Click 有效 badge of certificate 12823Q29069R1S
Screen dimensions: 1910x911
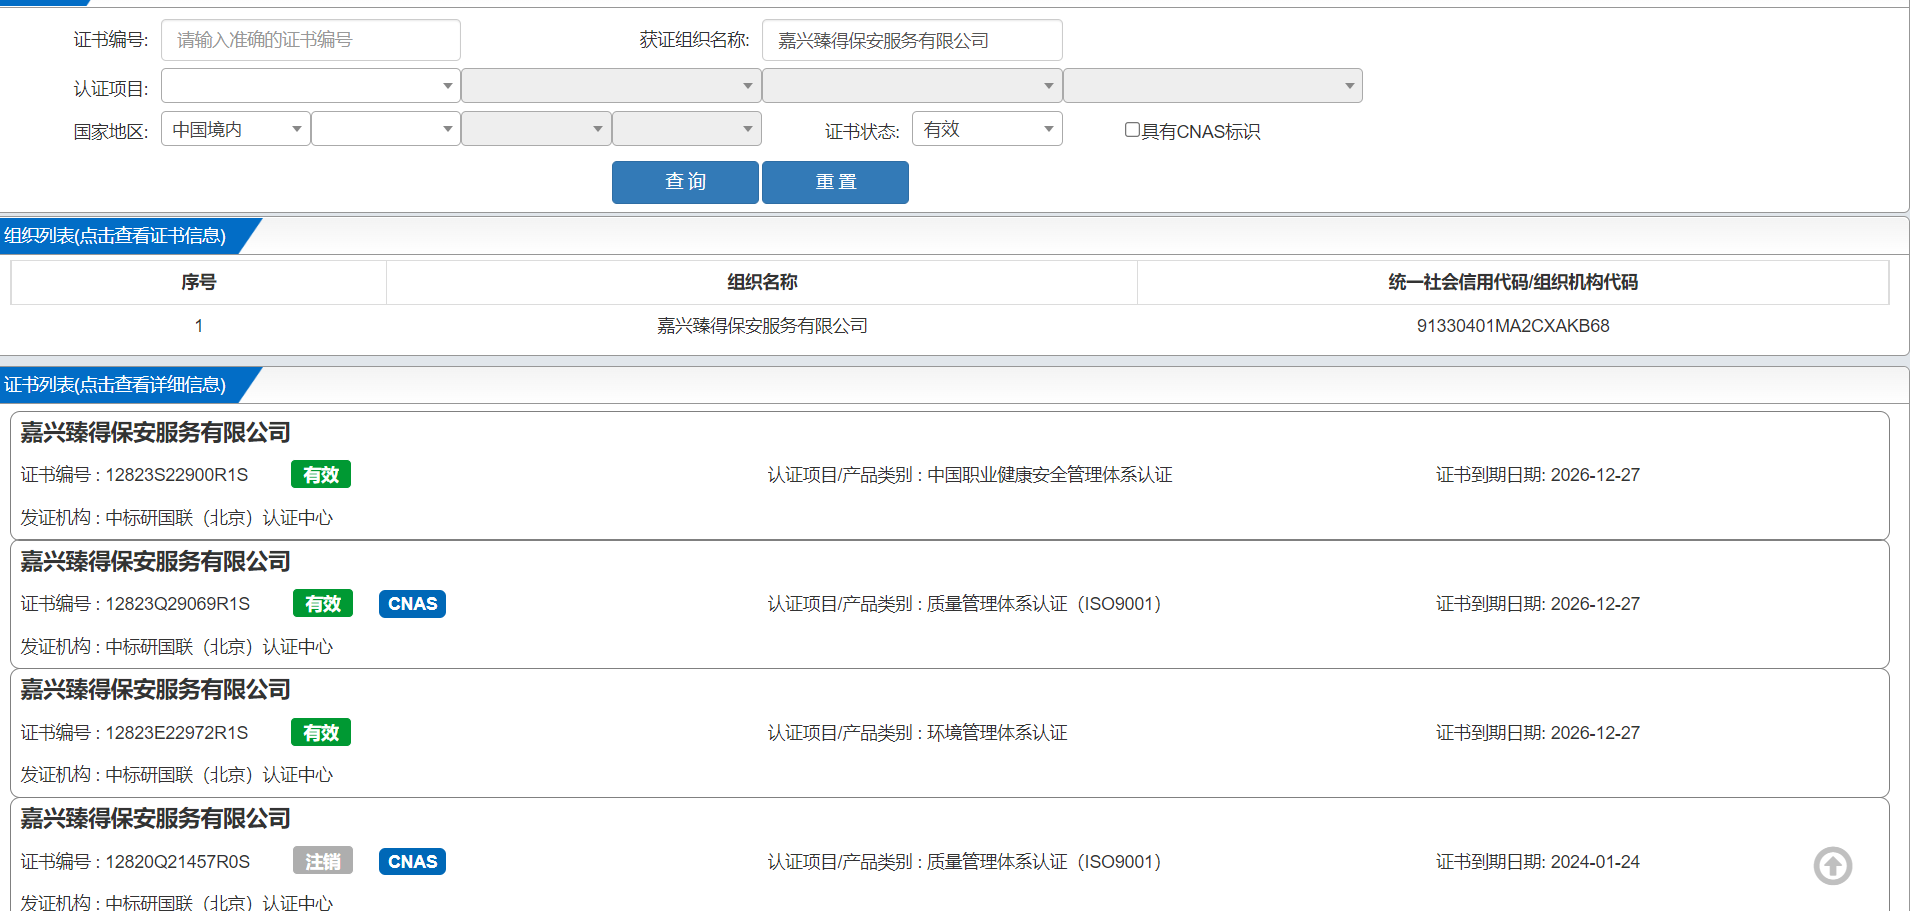pyautogui.click(x=323, y=604)
